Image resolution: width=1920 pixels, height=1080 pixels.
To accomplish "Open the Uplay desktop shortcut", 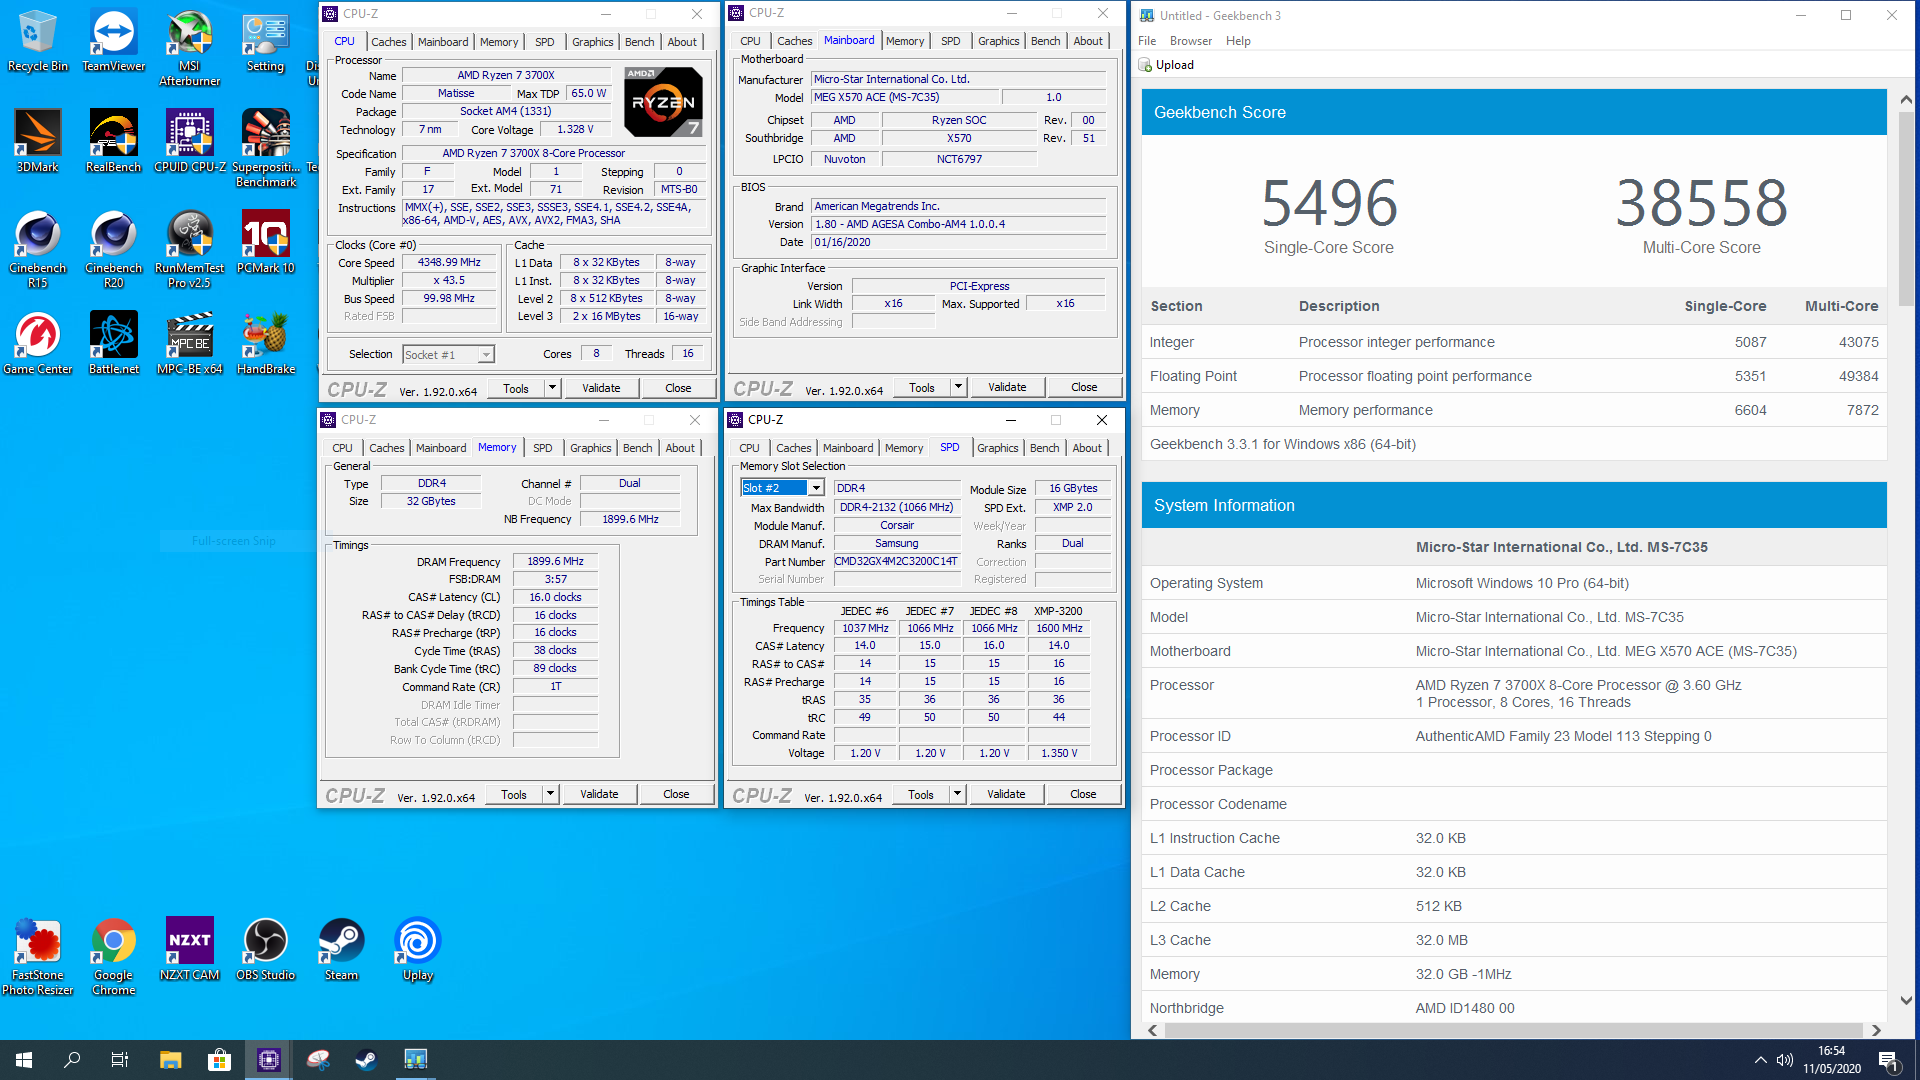I will (x=417, y=949).
